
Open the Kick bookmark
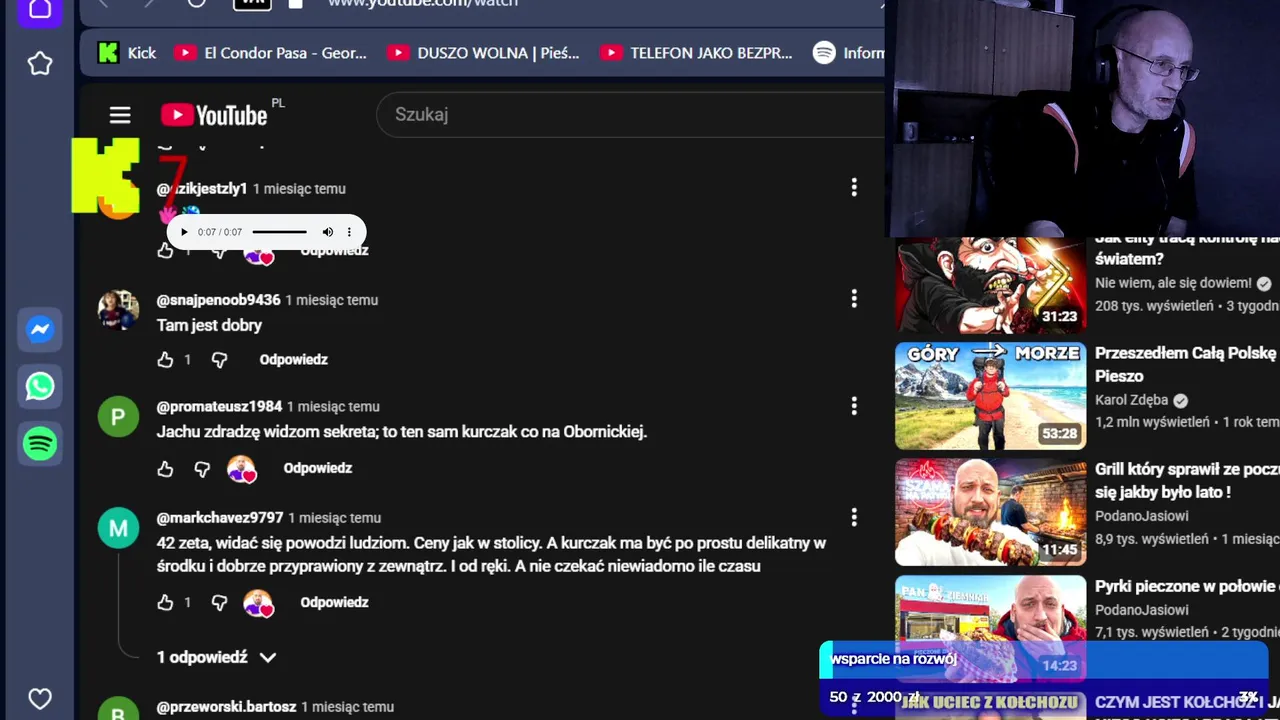[127, 53]
